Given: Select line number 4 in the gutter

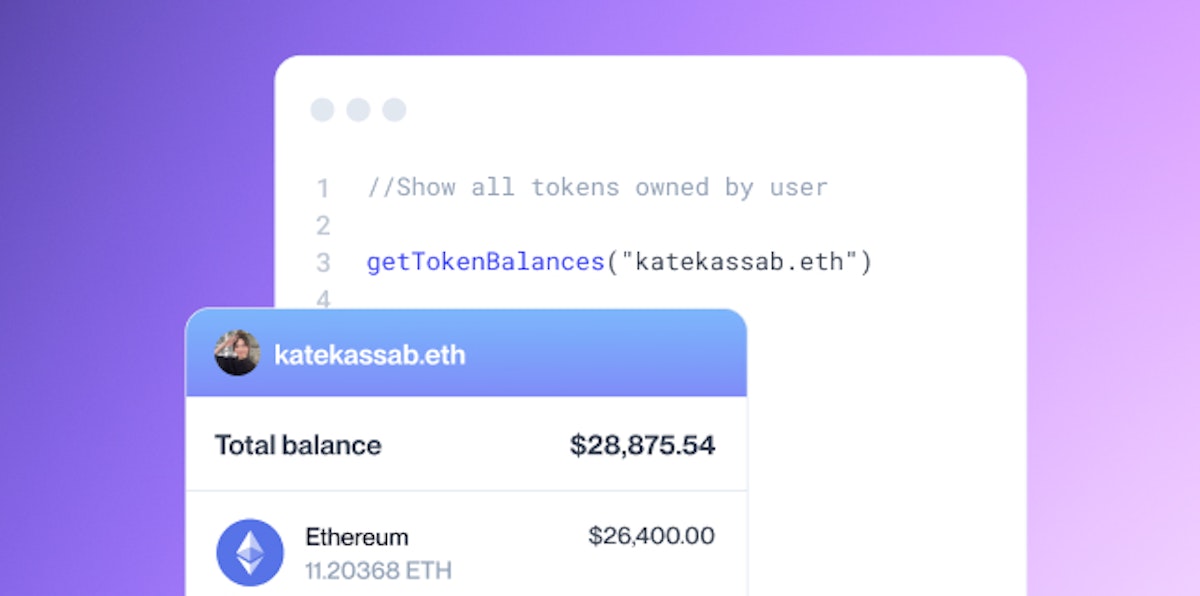Looking at the screenshot, I should point(323,299).
